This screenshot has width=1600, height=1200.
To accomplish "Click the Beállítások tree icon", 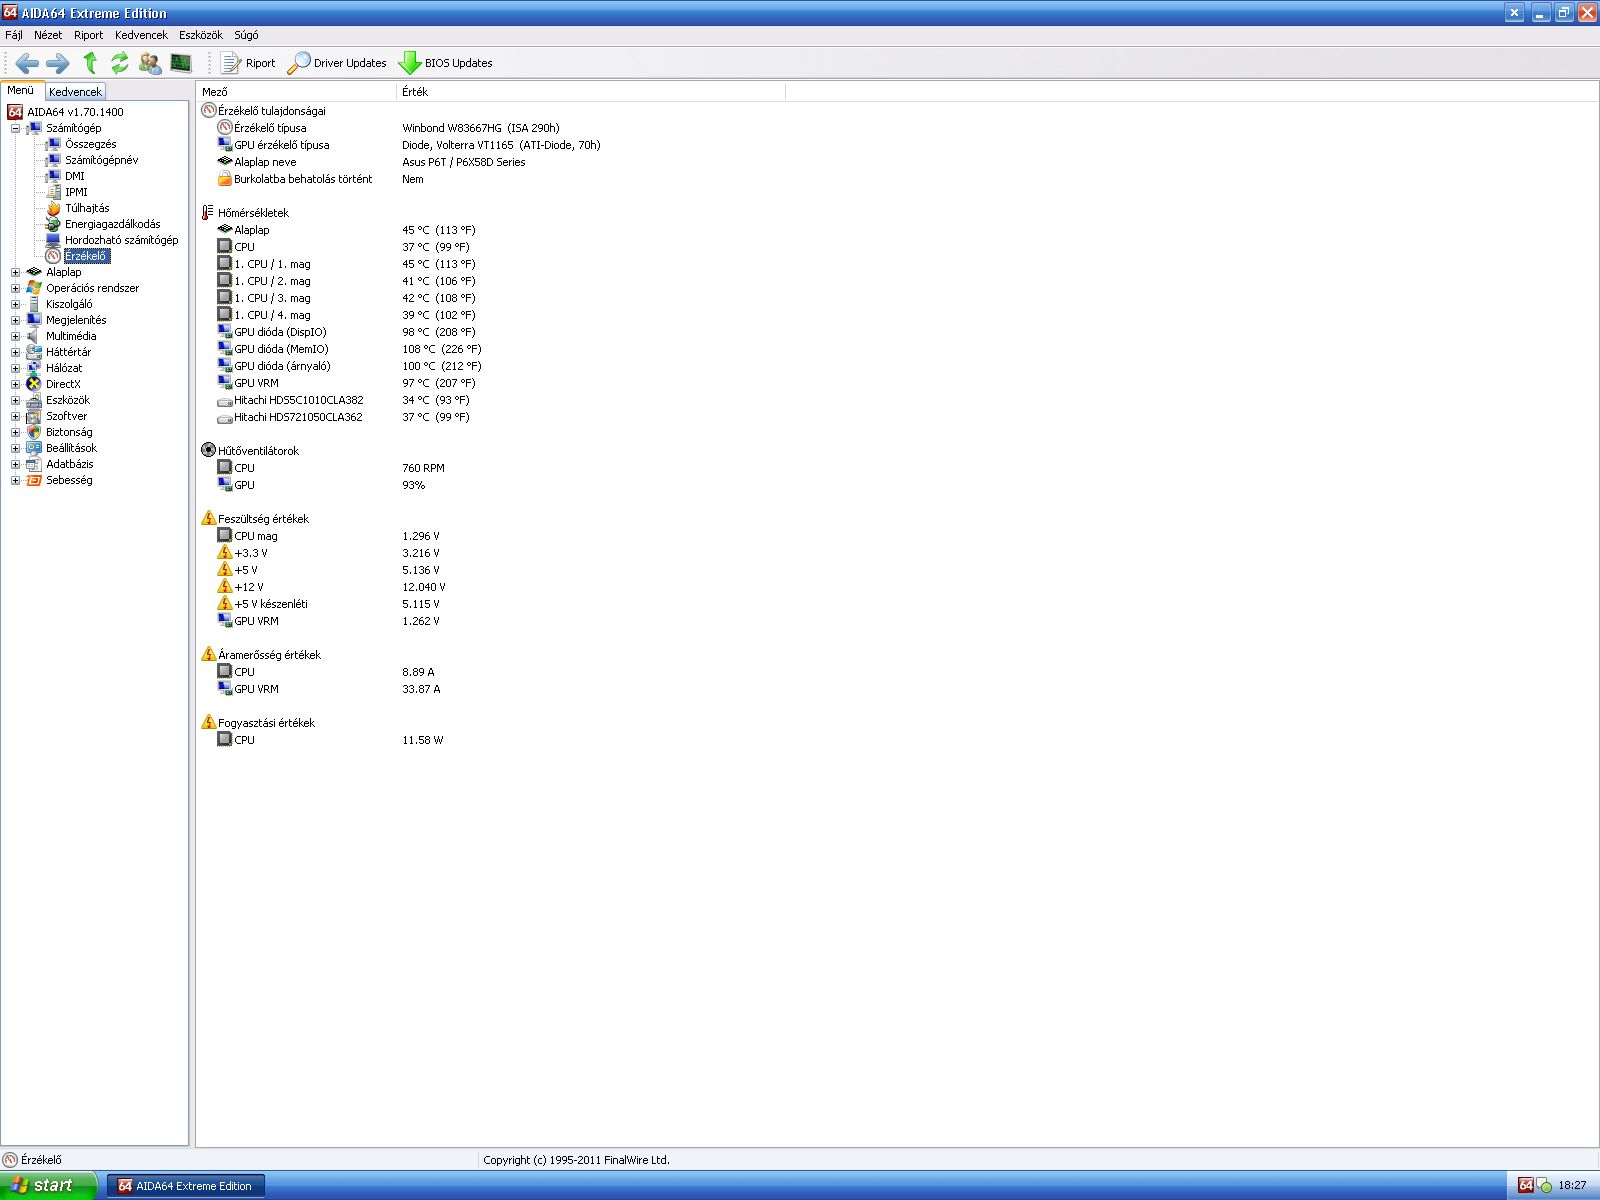I will (34, 448).
